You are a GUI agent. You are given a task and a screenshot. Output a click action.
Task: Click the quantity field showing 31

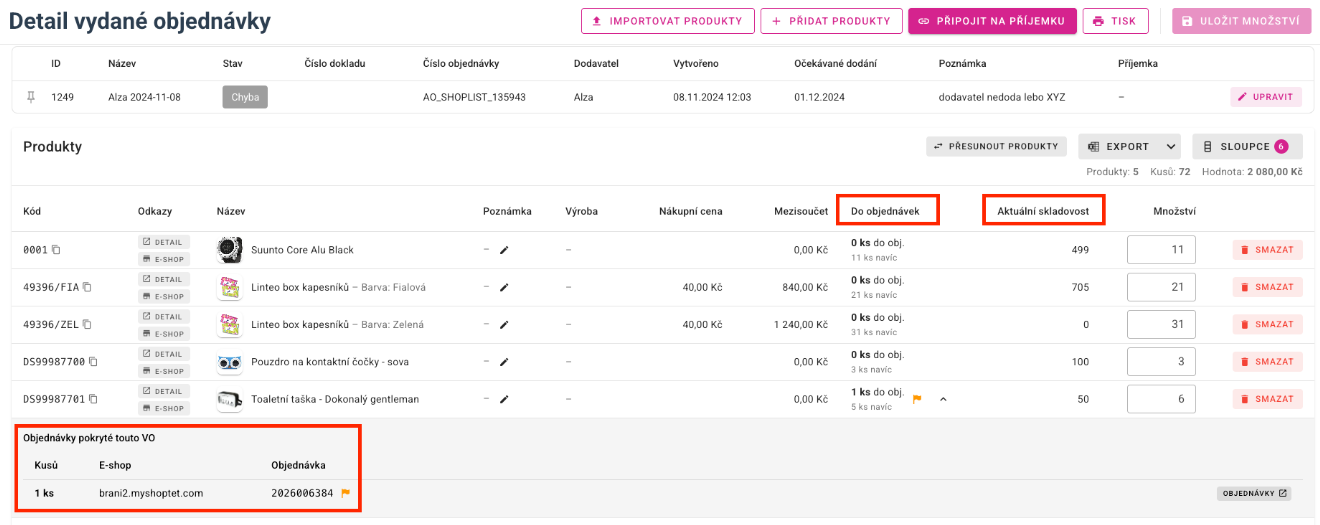(x=1161, y=324)
